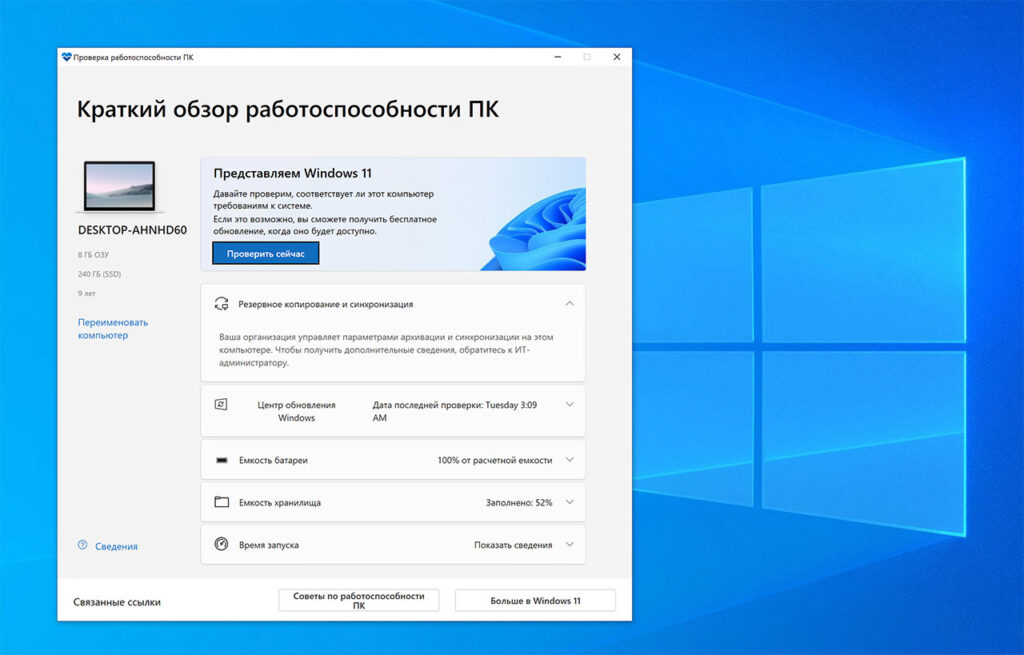Click the DESKTOP-AHNHD60 computer name

pyautogui.click(x=132, y=230)
